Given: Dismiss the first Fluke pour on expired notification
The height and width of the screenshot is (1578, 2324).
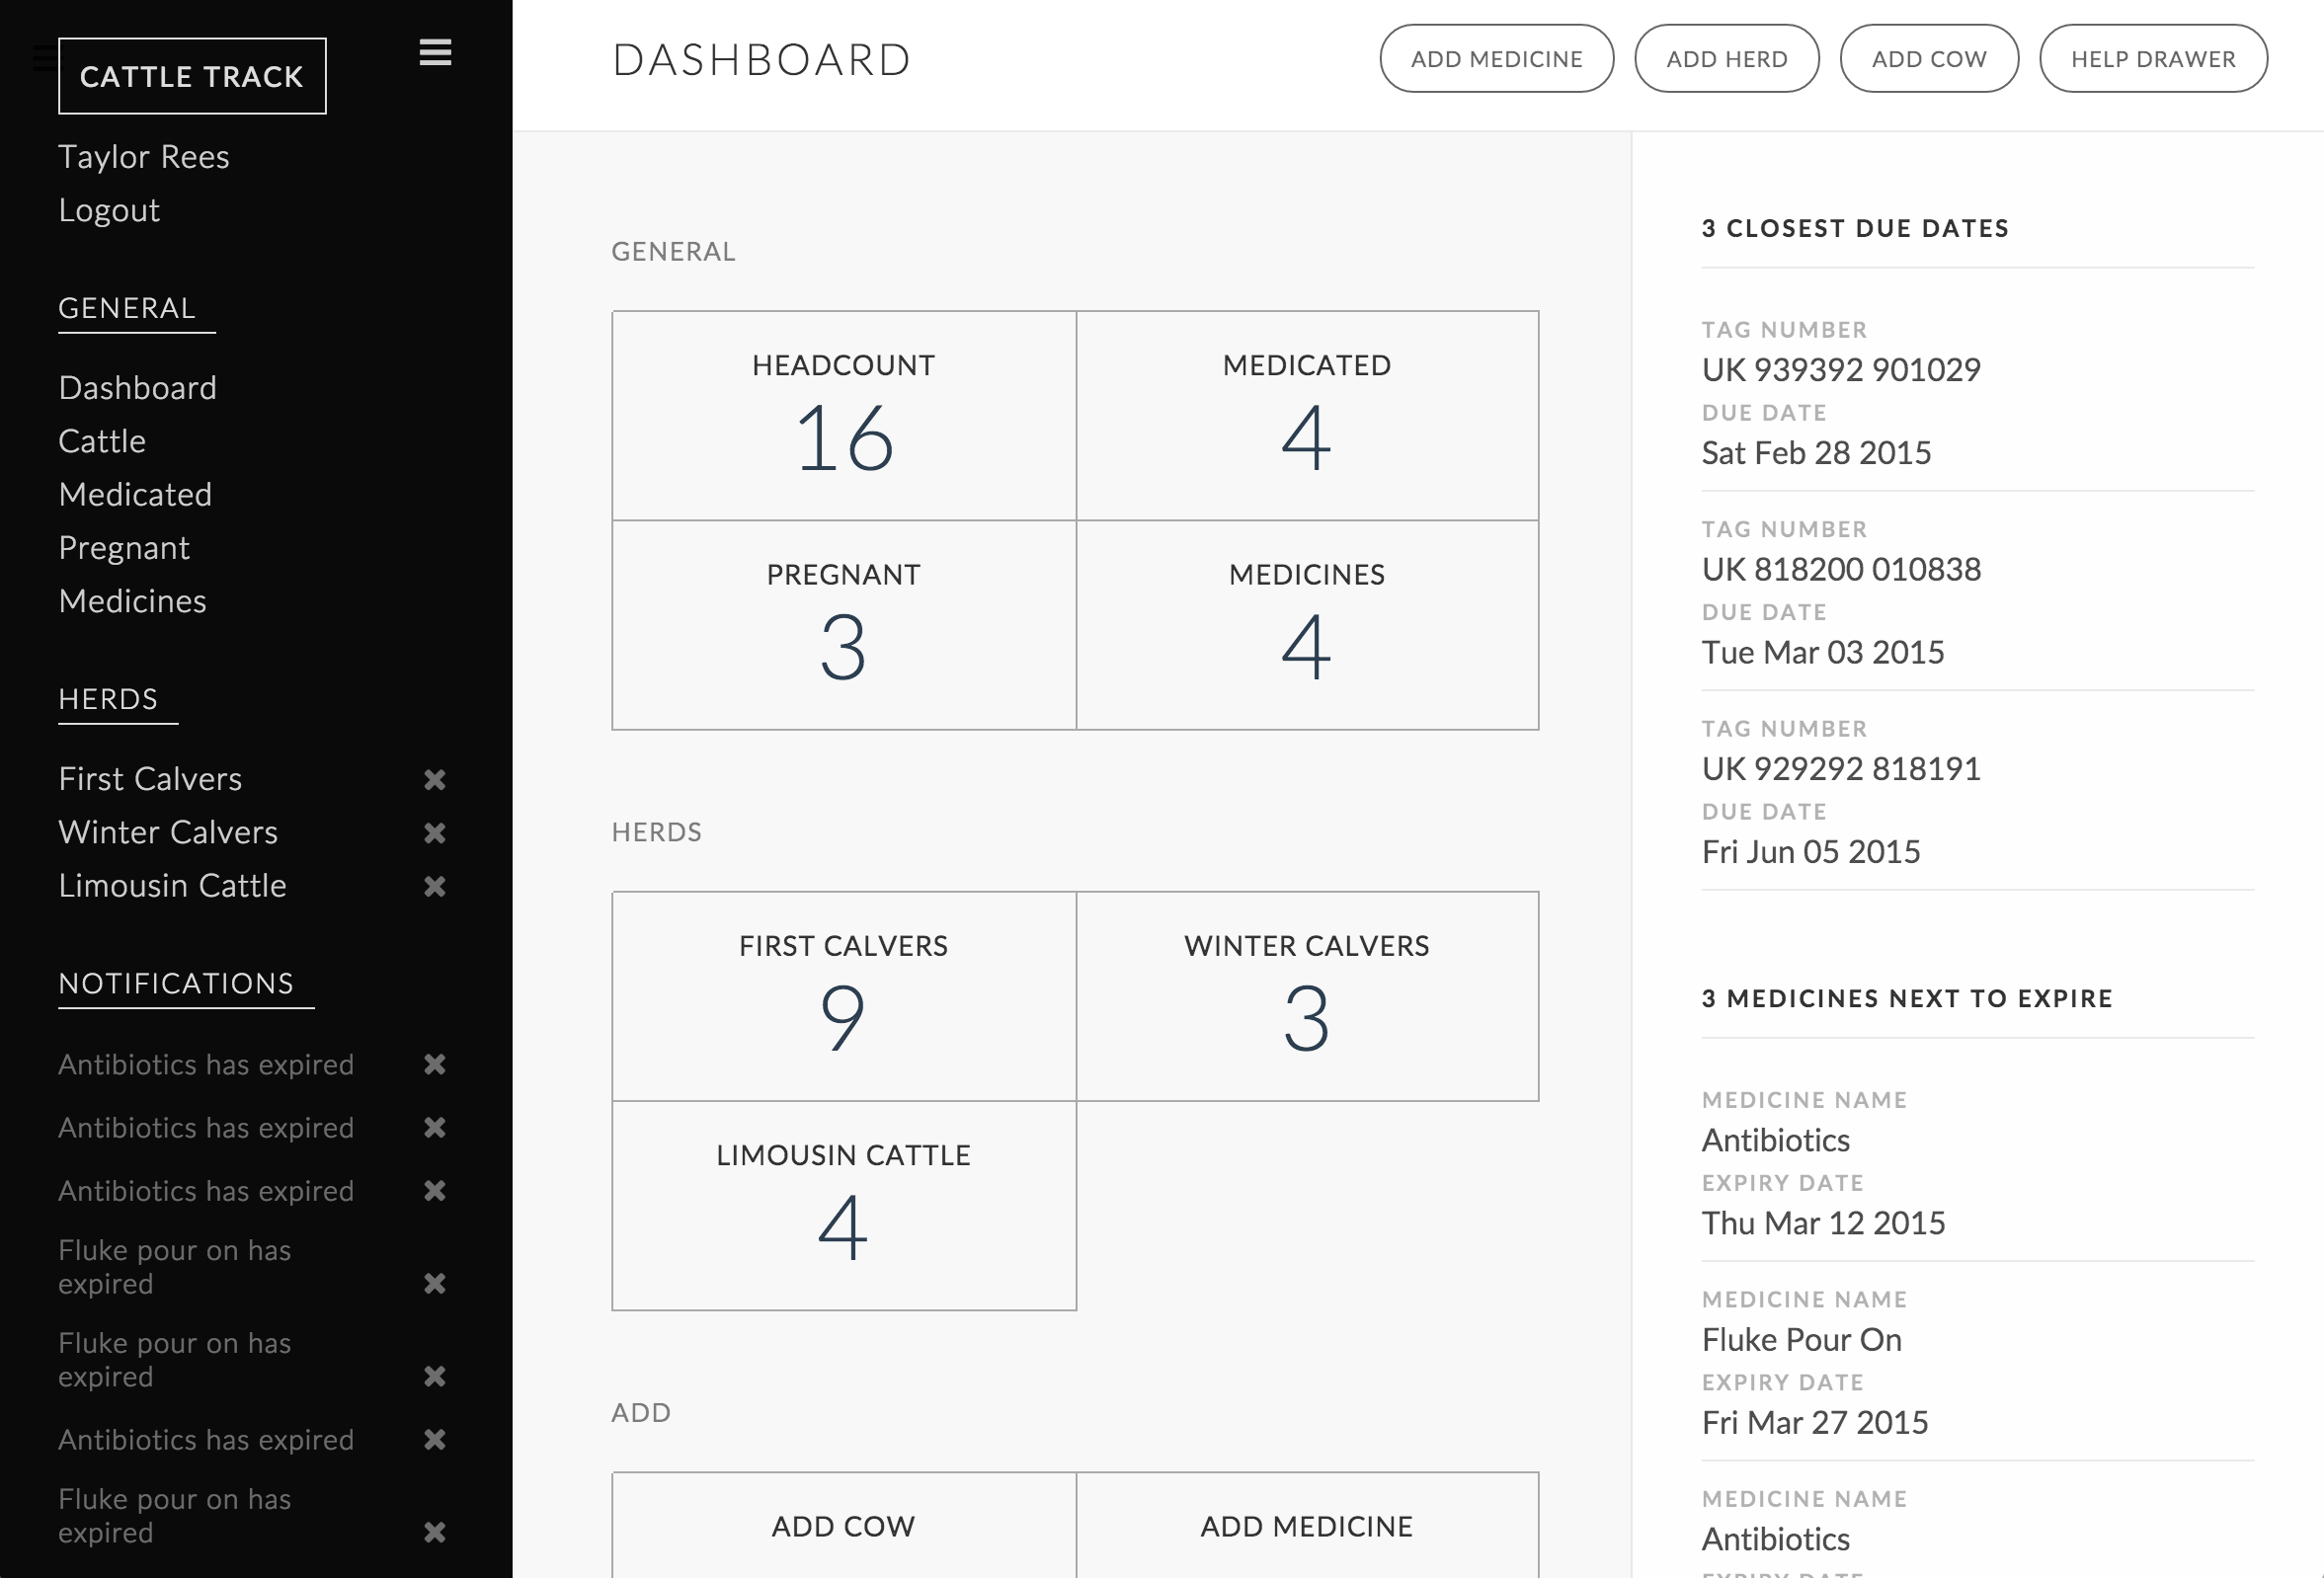Looking at the screenshot, I should pyautogui.click(x=434, y=1283).
